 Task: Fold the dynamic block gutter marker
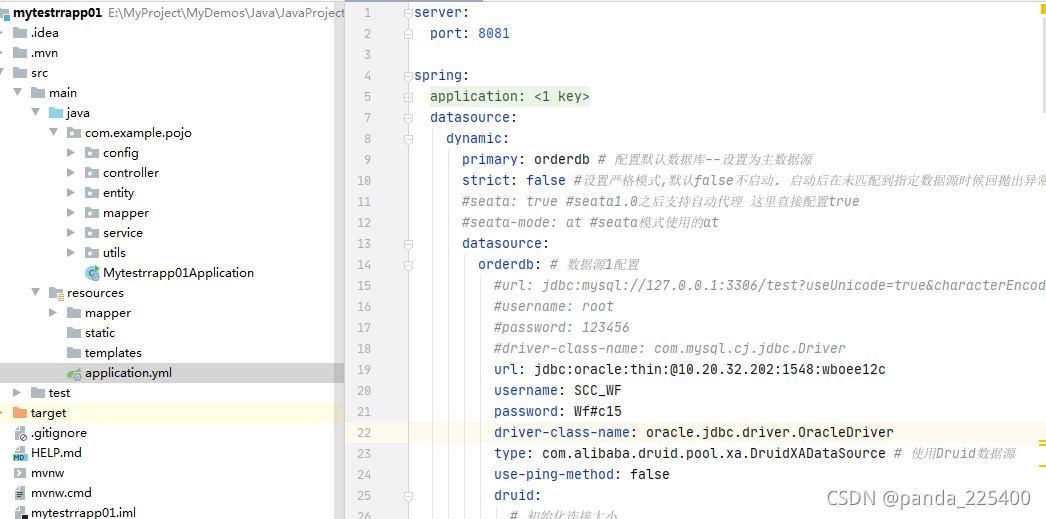coord(408,139)
